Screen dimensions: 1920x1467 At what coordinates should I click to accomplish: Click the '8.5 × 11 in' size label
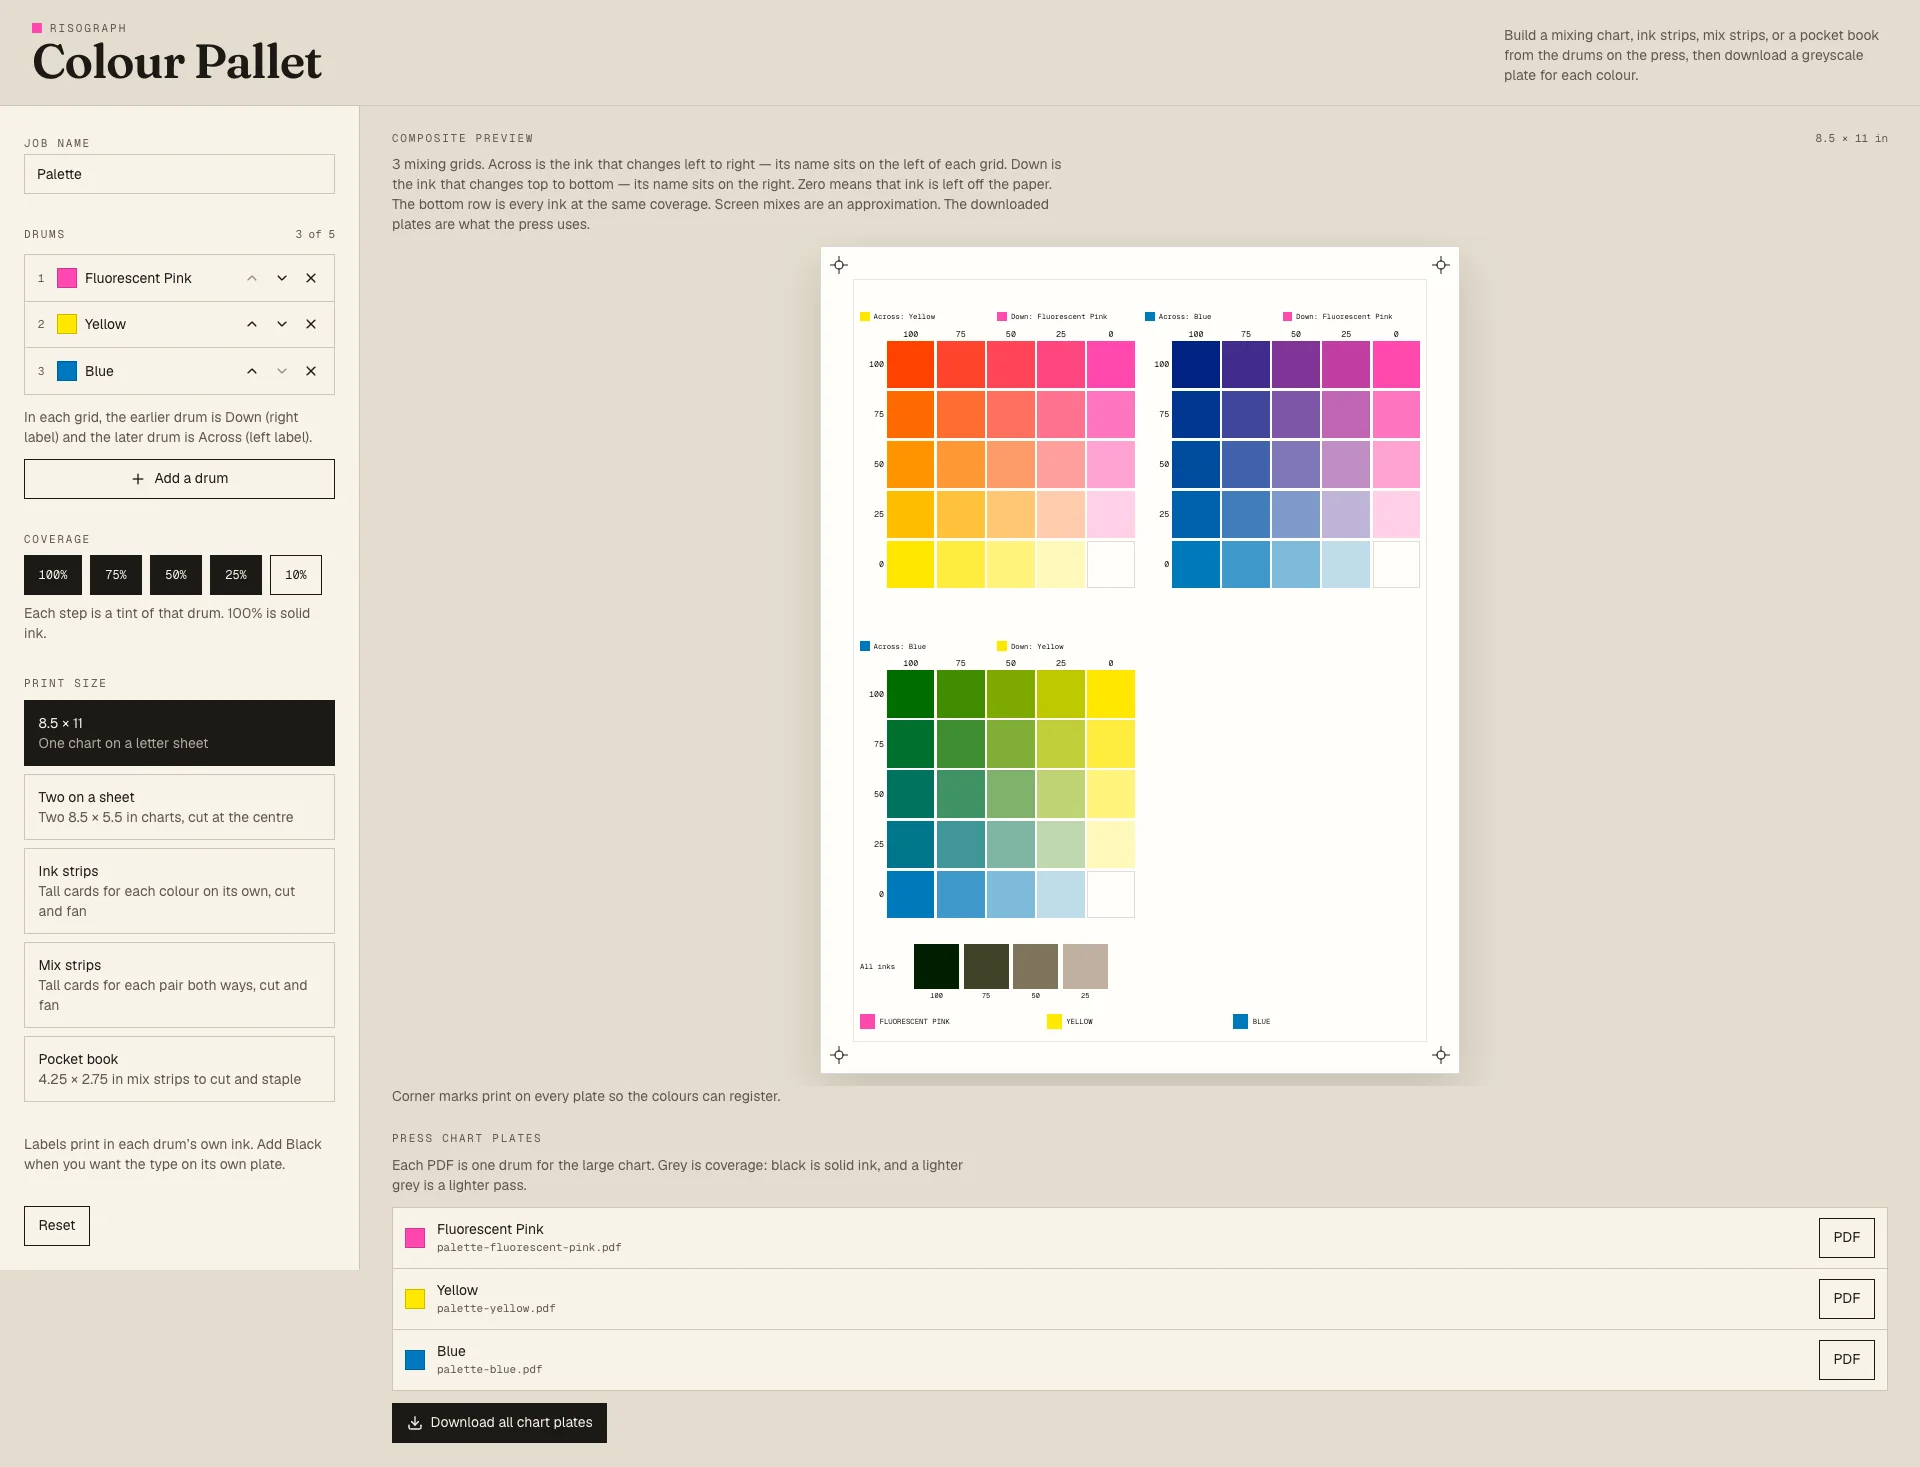coord(1851,139)
